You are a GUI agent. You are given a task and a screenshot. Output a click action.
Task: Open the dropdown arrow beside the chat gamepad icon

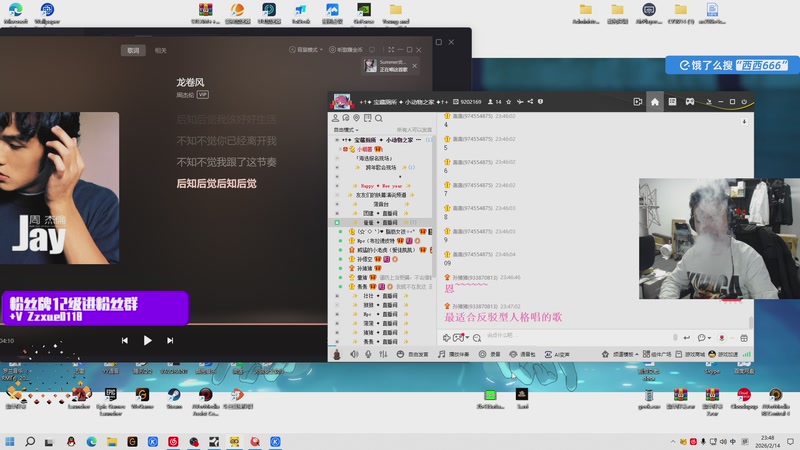[467, 338]
